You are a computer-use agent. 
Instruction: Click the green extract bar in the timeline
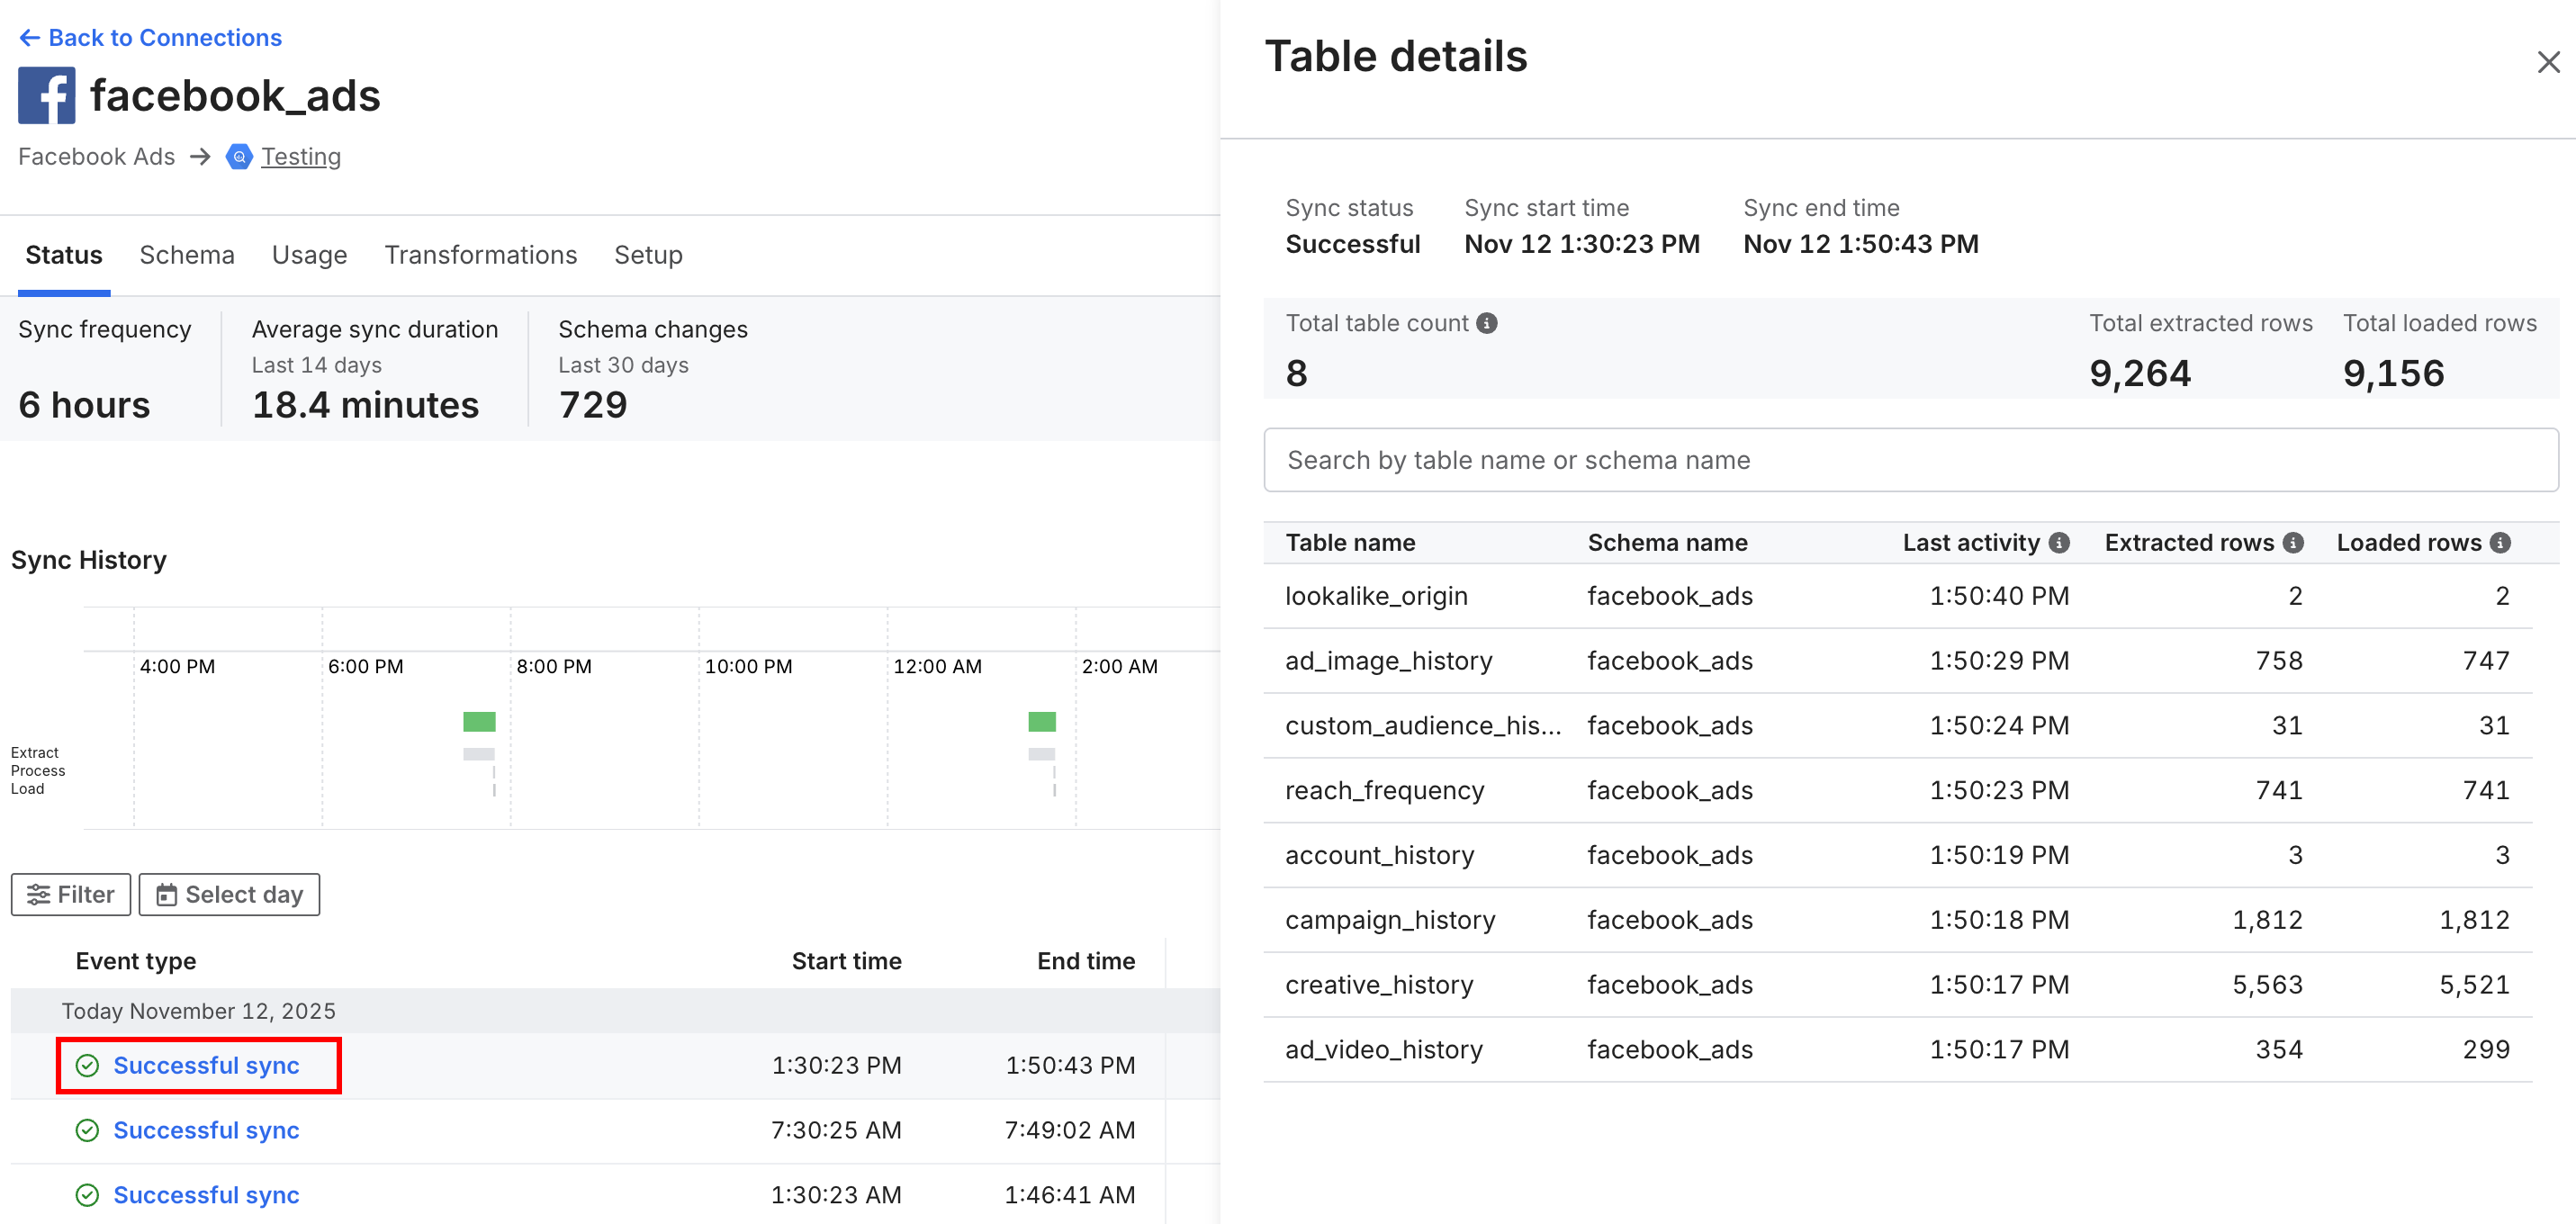click(x=478, y=720)
